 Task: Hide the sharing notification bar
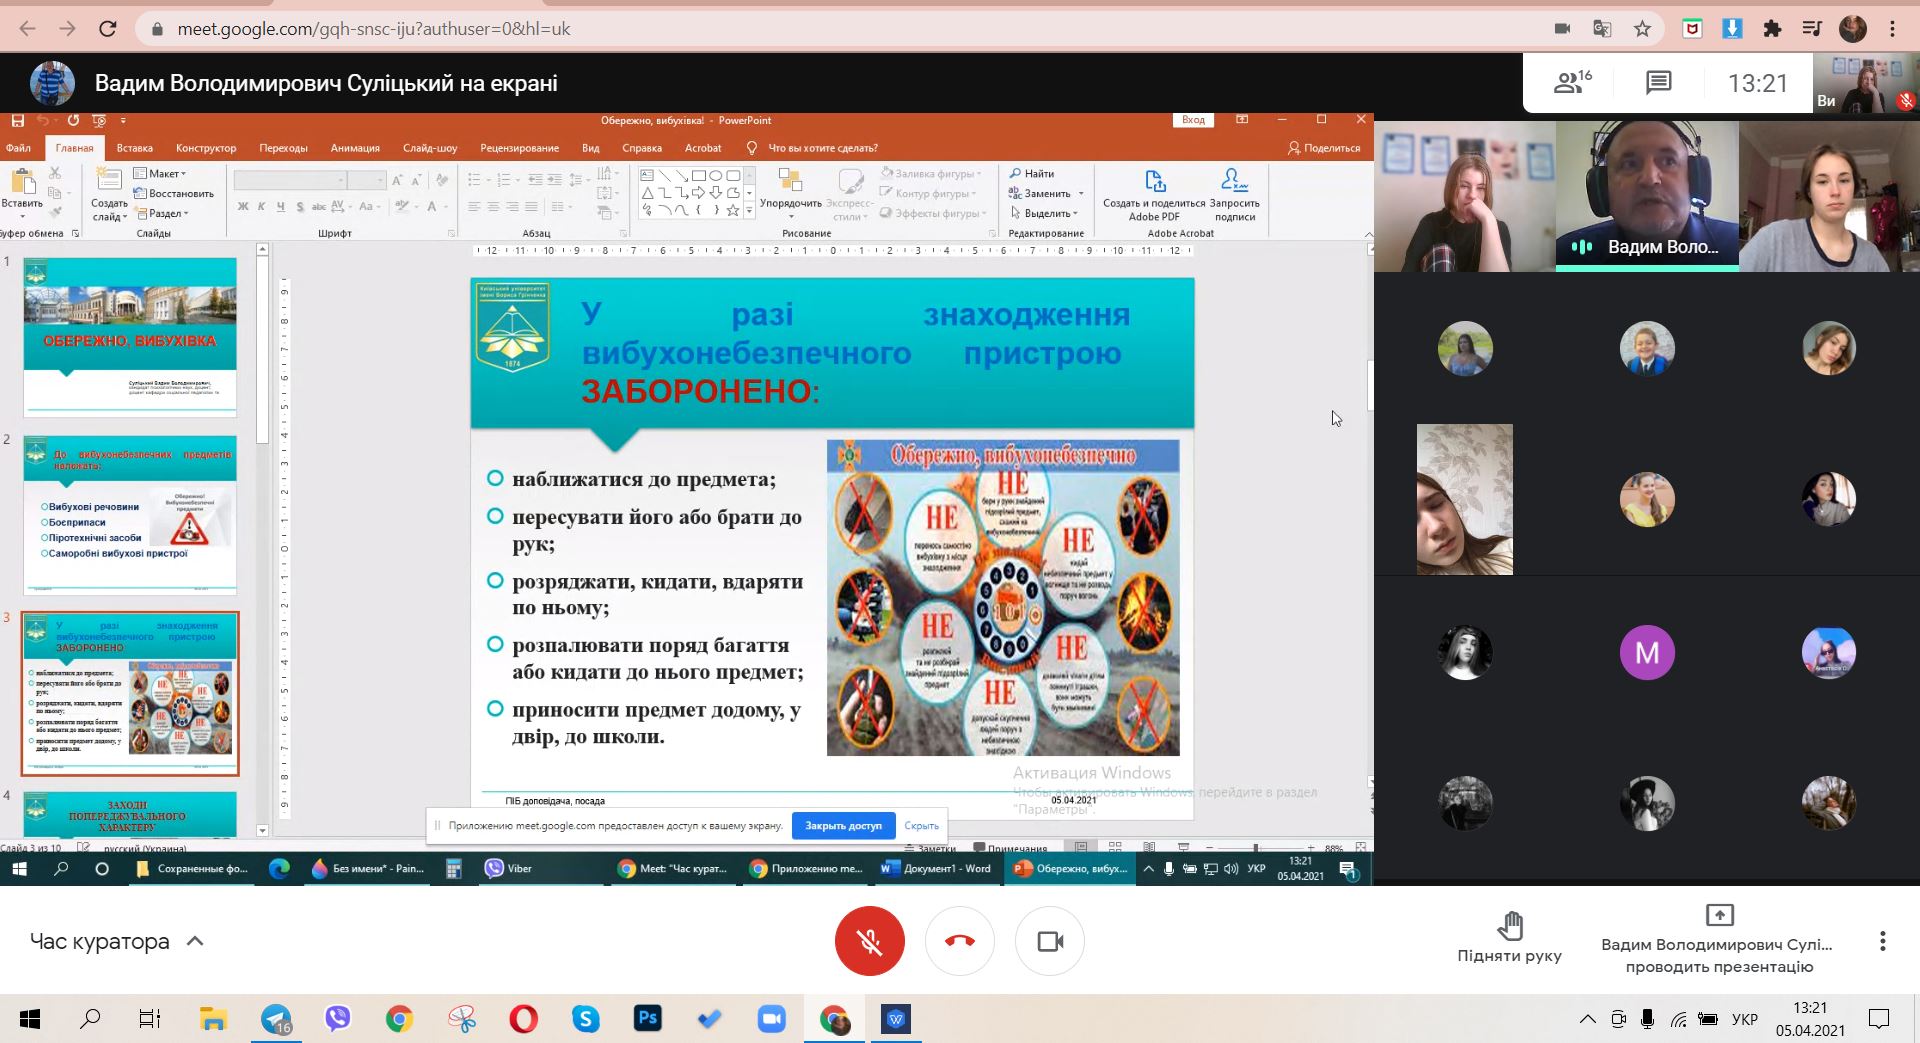(x=921, y=826)
